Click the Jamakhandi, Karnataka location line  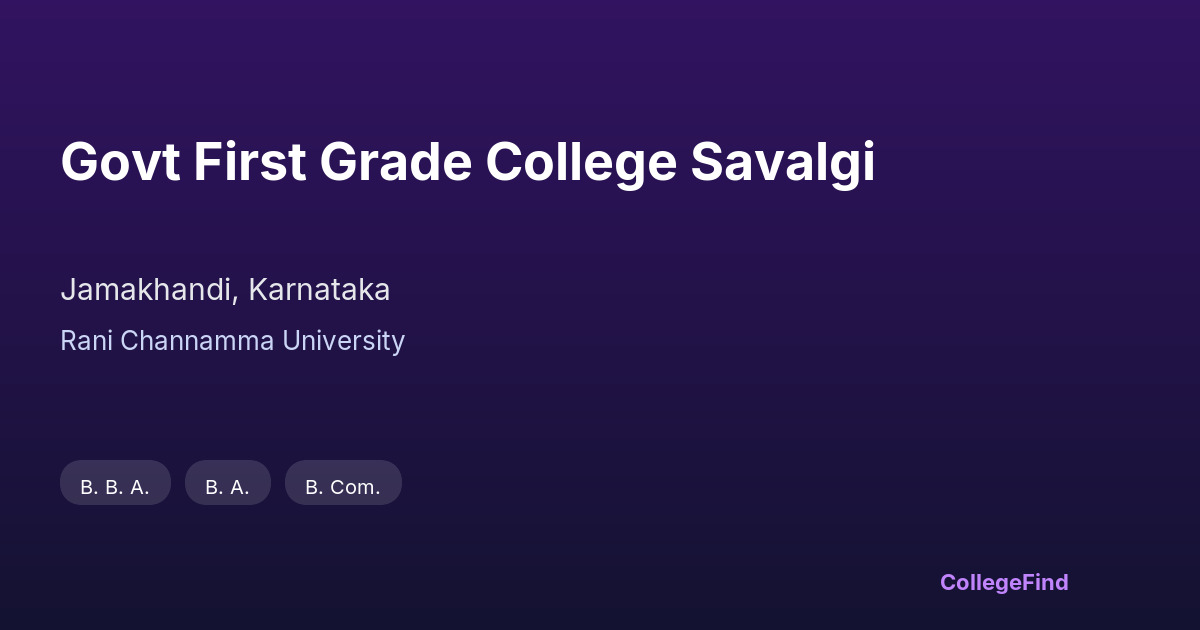[x=225, y=290]
